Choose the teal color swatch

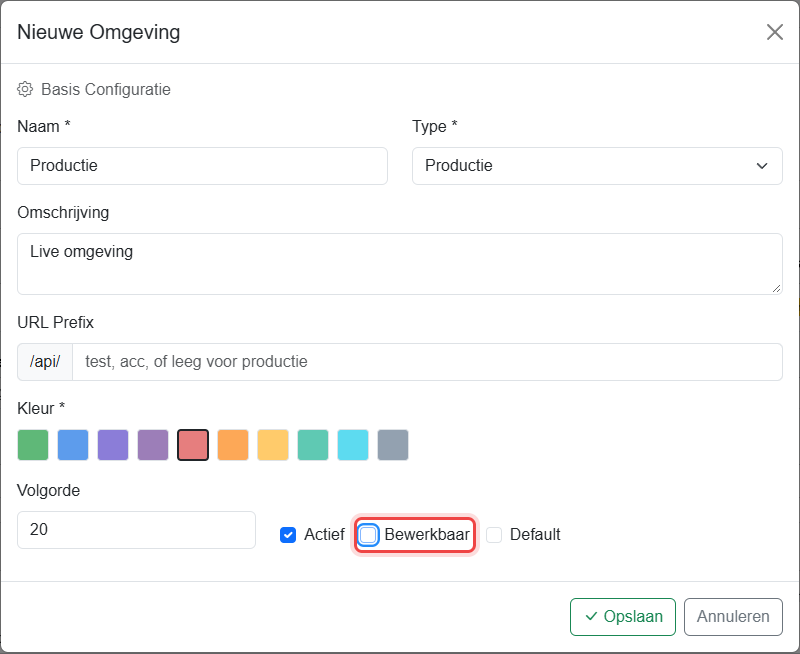pos(313,445)
